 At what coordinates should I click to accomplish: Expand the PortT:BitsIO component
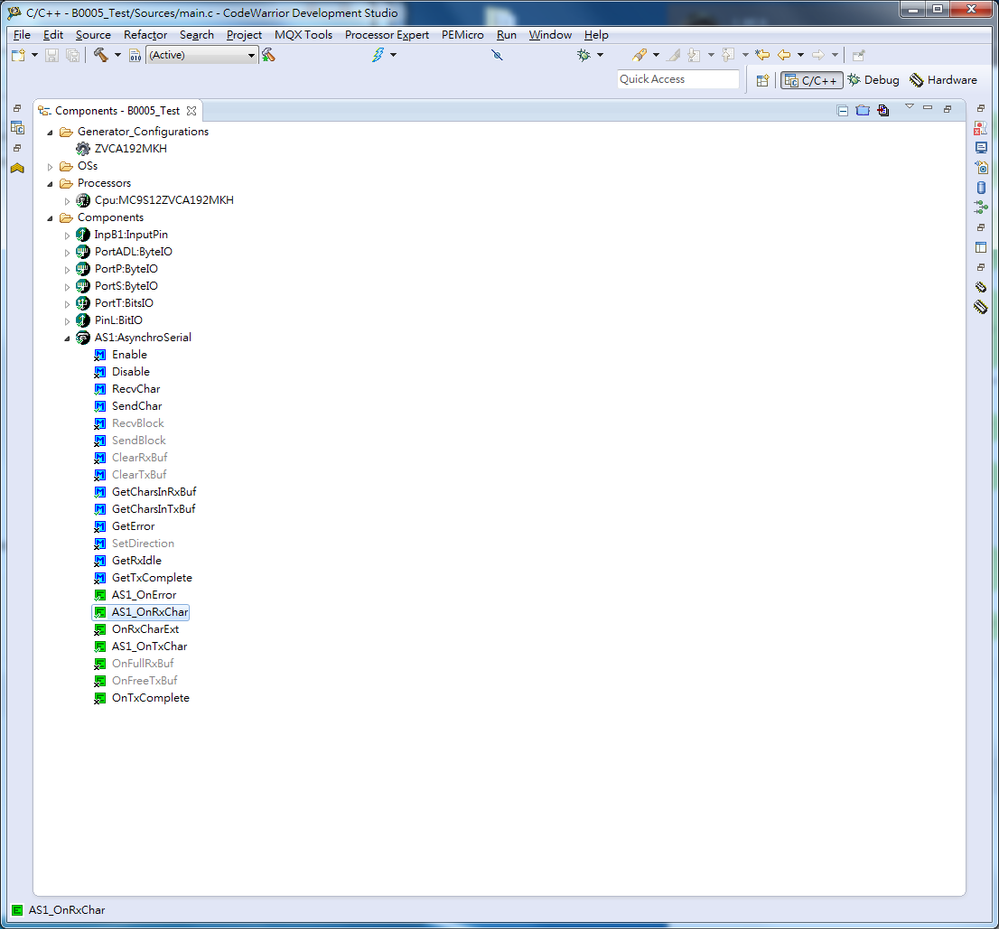click(x=67, y=304)
